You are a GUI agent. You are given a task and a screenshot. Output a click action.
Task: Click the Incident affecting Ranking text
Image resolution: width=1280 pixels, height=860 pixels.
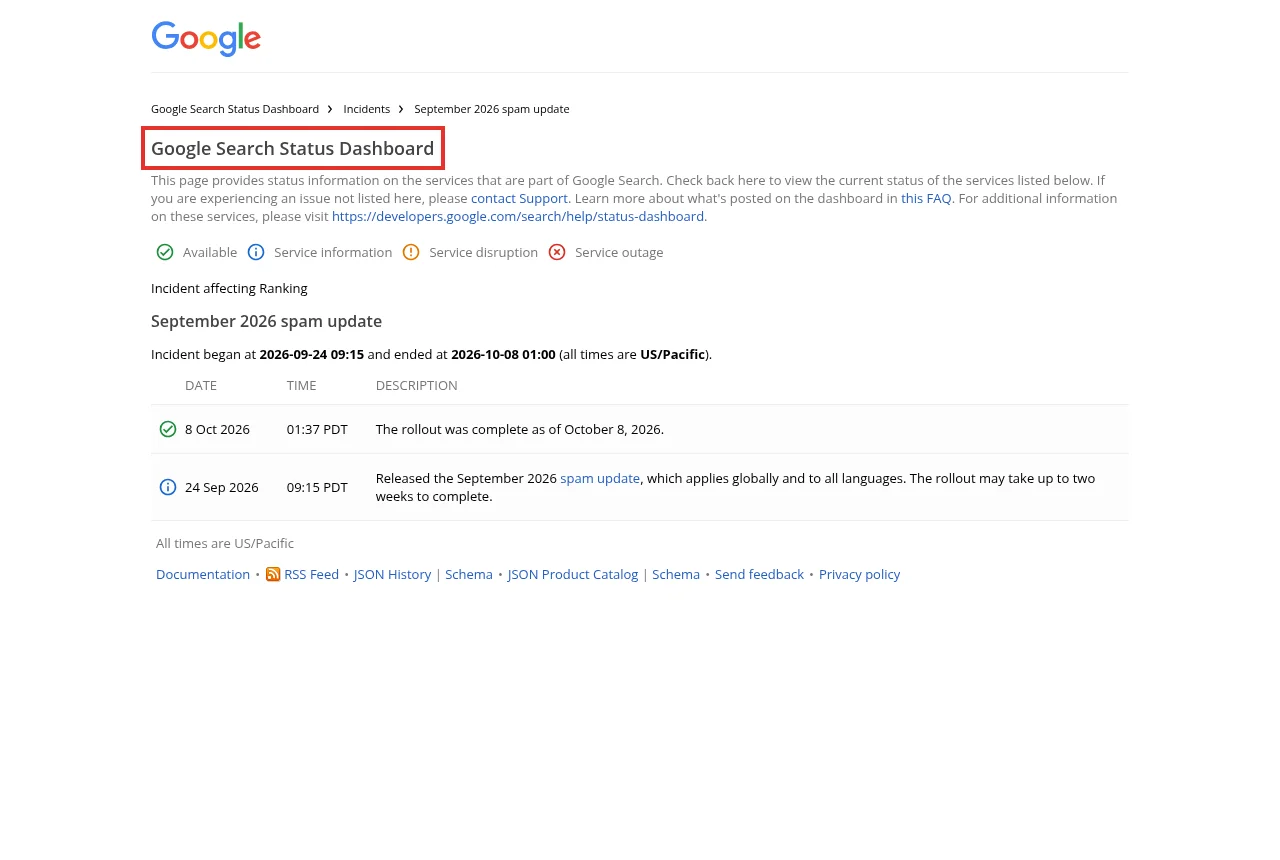229,288
